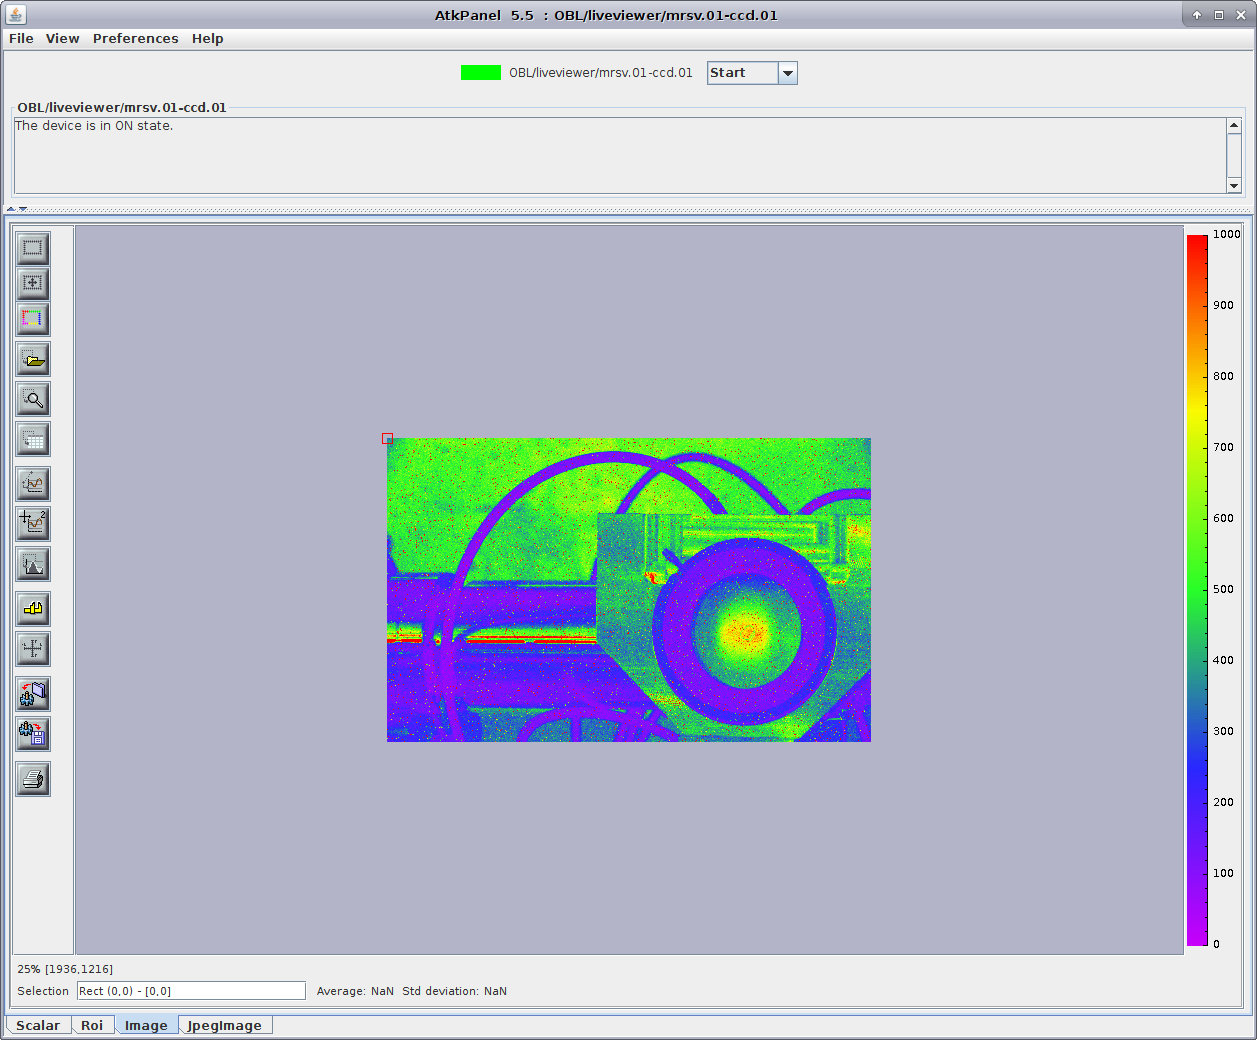Click the save settings floppy icon
Screen dimensions: 1257x1040
pyautogui.click(x=33, y=735)
